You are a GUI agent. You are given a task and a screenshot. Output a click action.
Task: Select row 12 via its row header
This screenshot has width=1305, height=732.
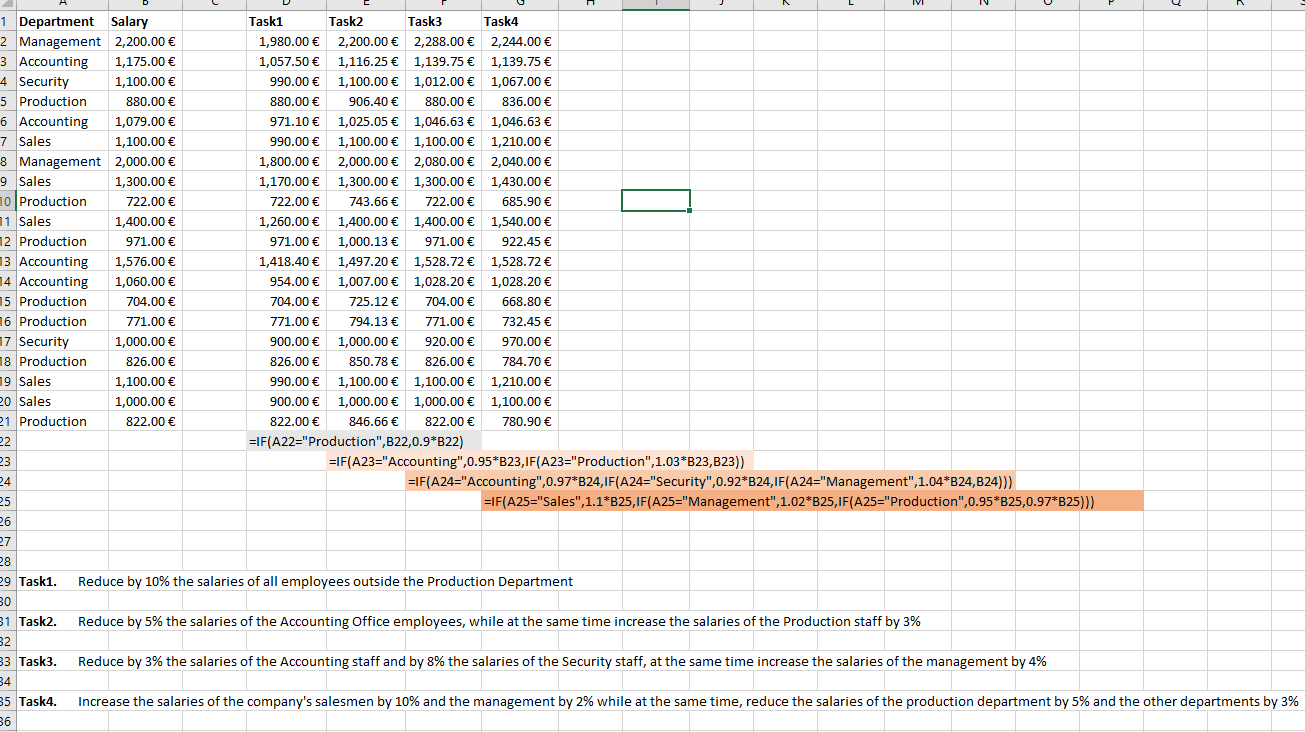[7, 241]
